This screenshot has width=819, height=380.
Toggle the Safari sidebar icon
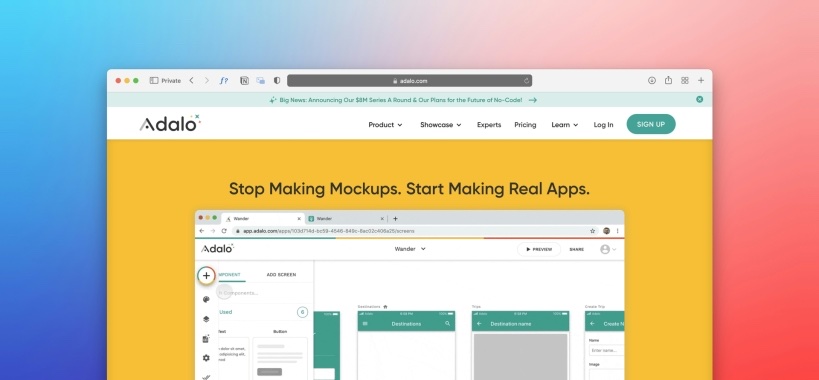pyautogui.click(x=154, y=80)
